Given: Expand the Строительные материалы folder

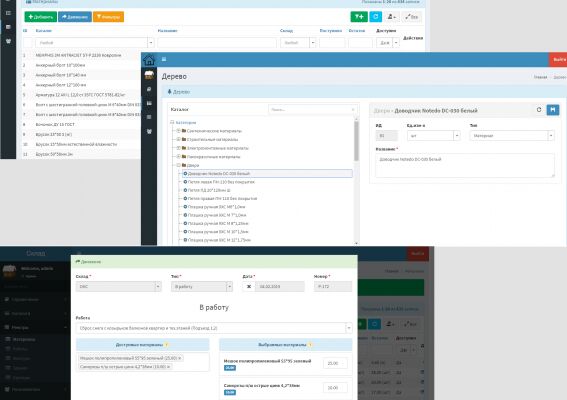Looking at the screenshot, I should (x=178, y=139).
